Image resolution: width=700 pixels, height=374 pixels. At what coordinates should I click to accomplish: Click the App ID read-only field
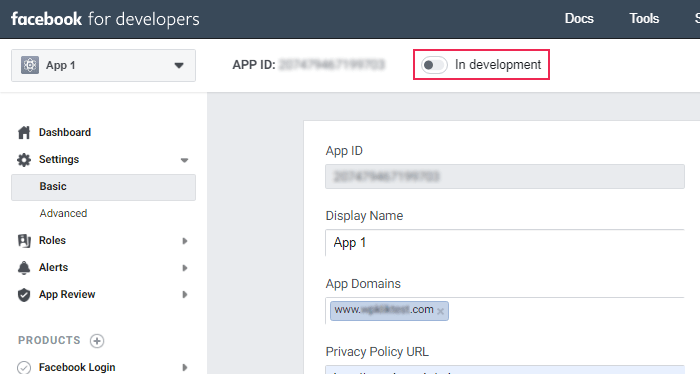[505, 177]
